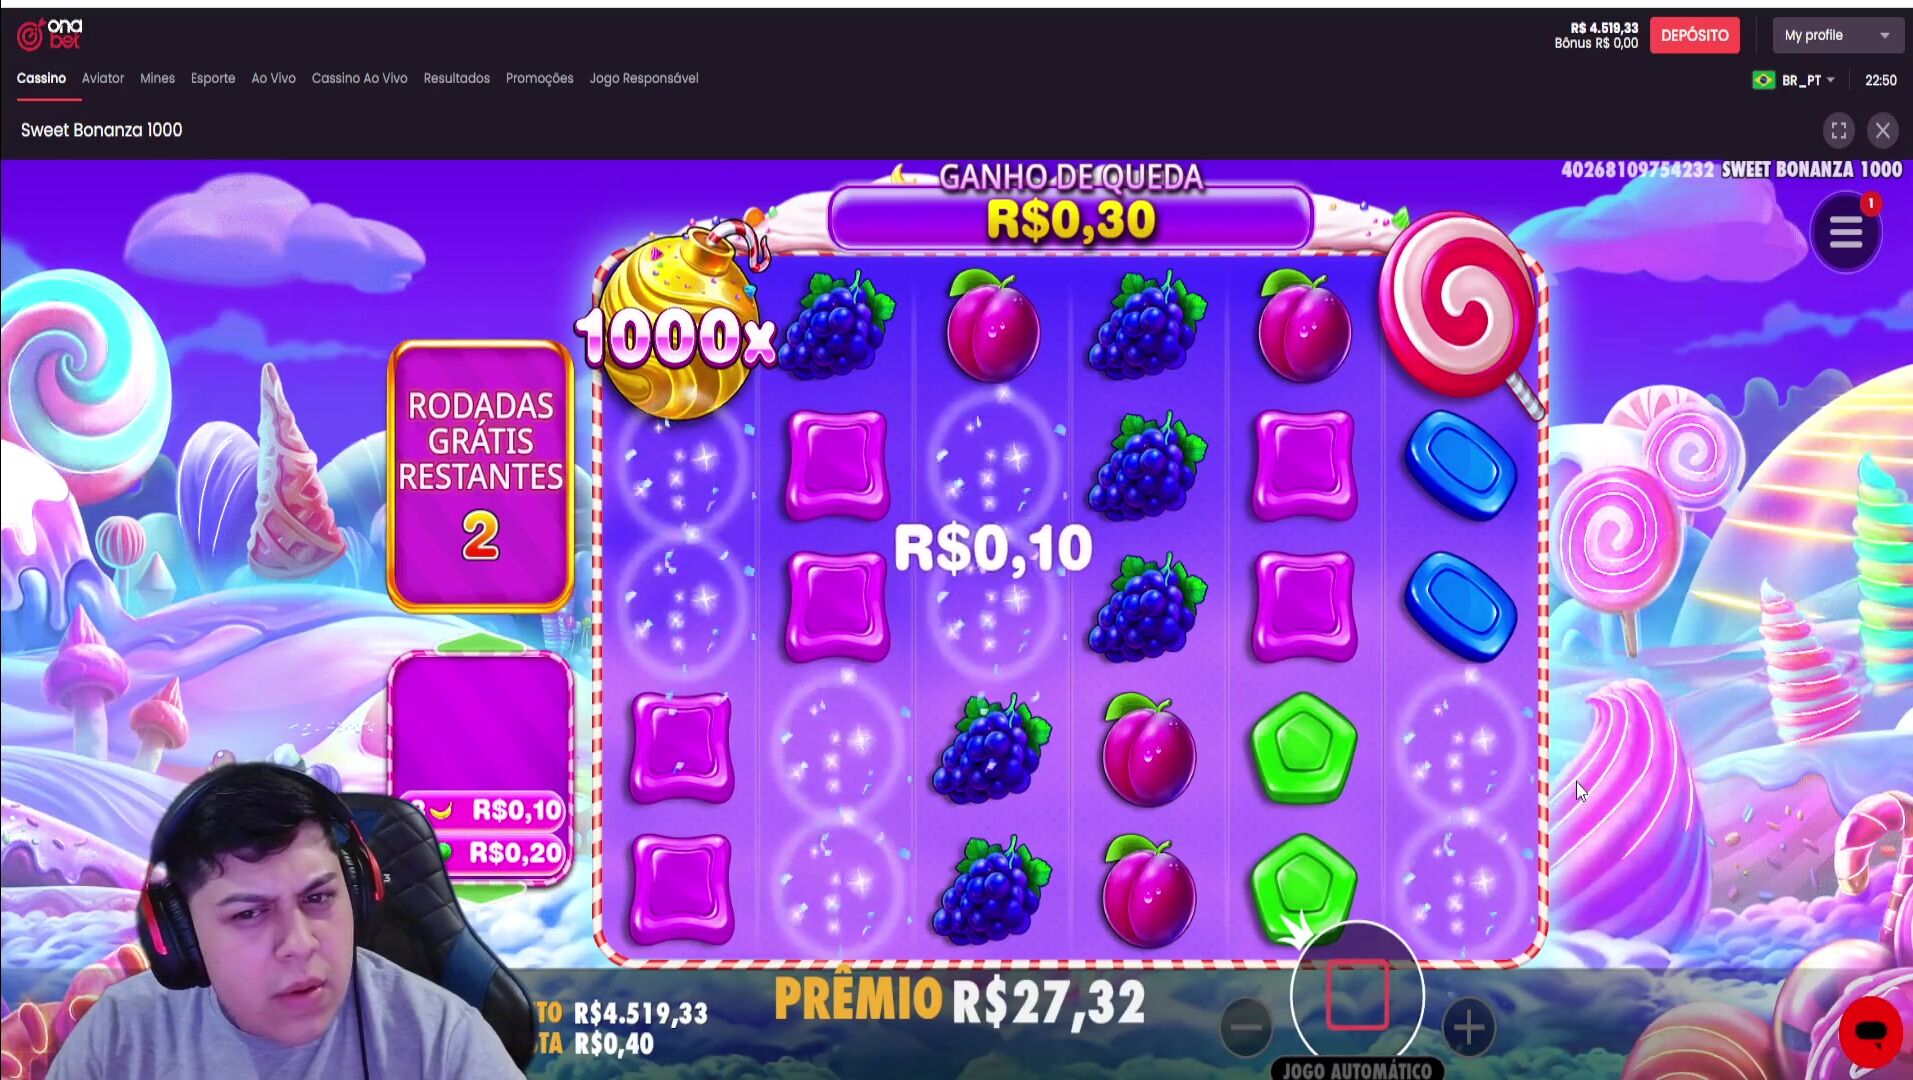Expand the My profile dropdown
Image resolution: width=1913 pixels, height=1080 pixels.
(1838, 35)
